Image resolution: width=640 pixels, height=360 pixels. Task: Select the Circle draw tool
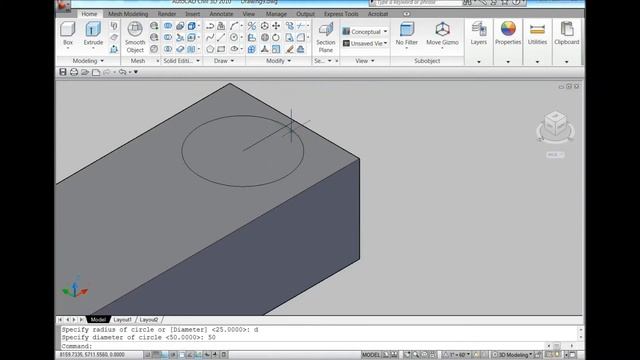tap(234, 38)
